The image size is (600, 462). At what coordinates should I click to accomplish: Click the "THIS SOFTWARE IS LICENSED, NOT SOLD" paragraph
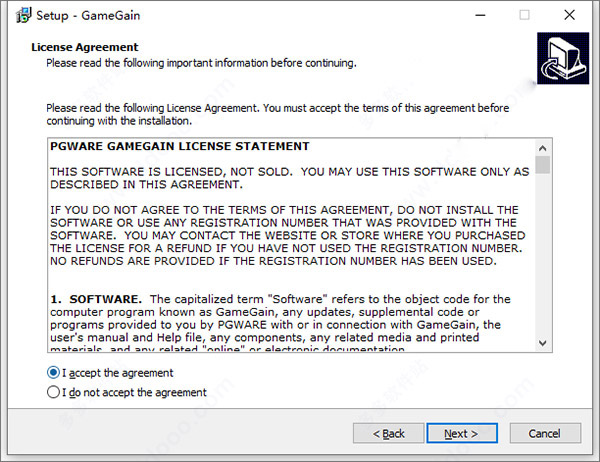[290, 178]
